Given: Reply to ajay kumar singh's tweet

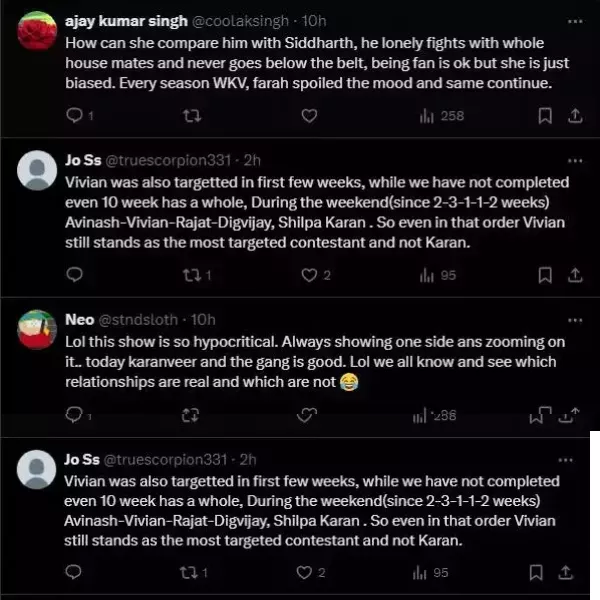Looking at the screenshot, I should coord(73,116).
